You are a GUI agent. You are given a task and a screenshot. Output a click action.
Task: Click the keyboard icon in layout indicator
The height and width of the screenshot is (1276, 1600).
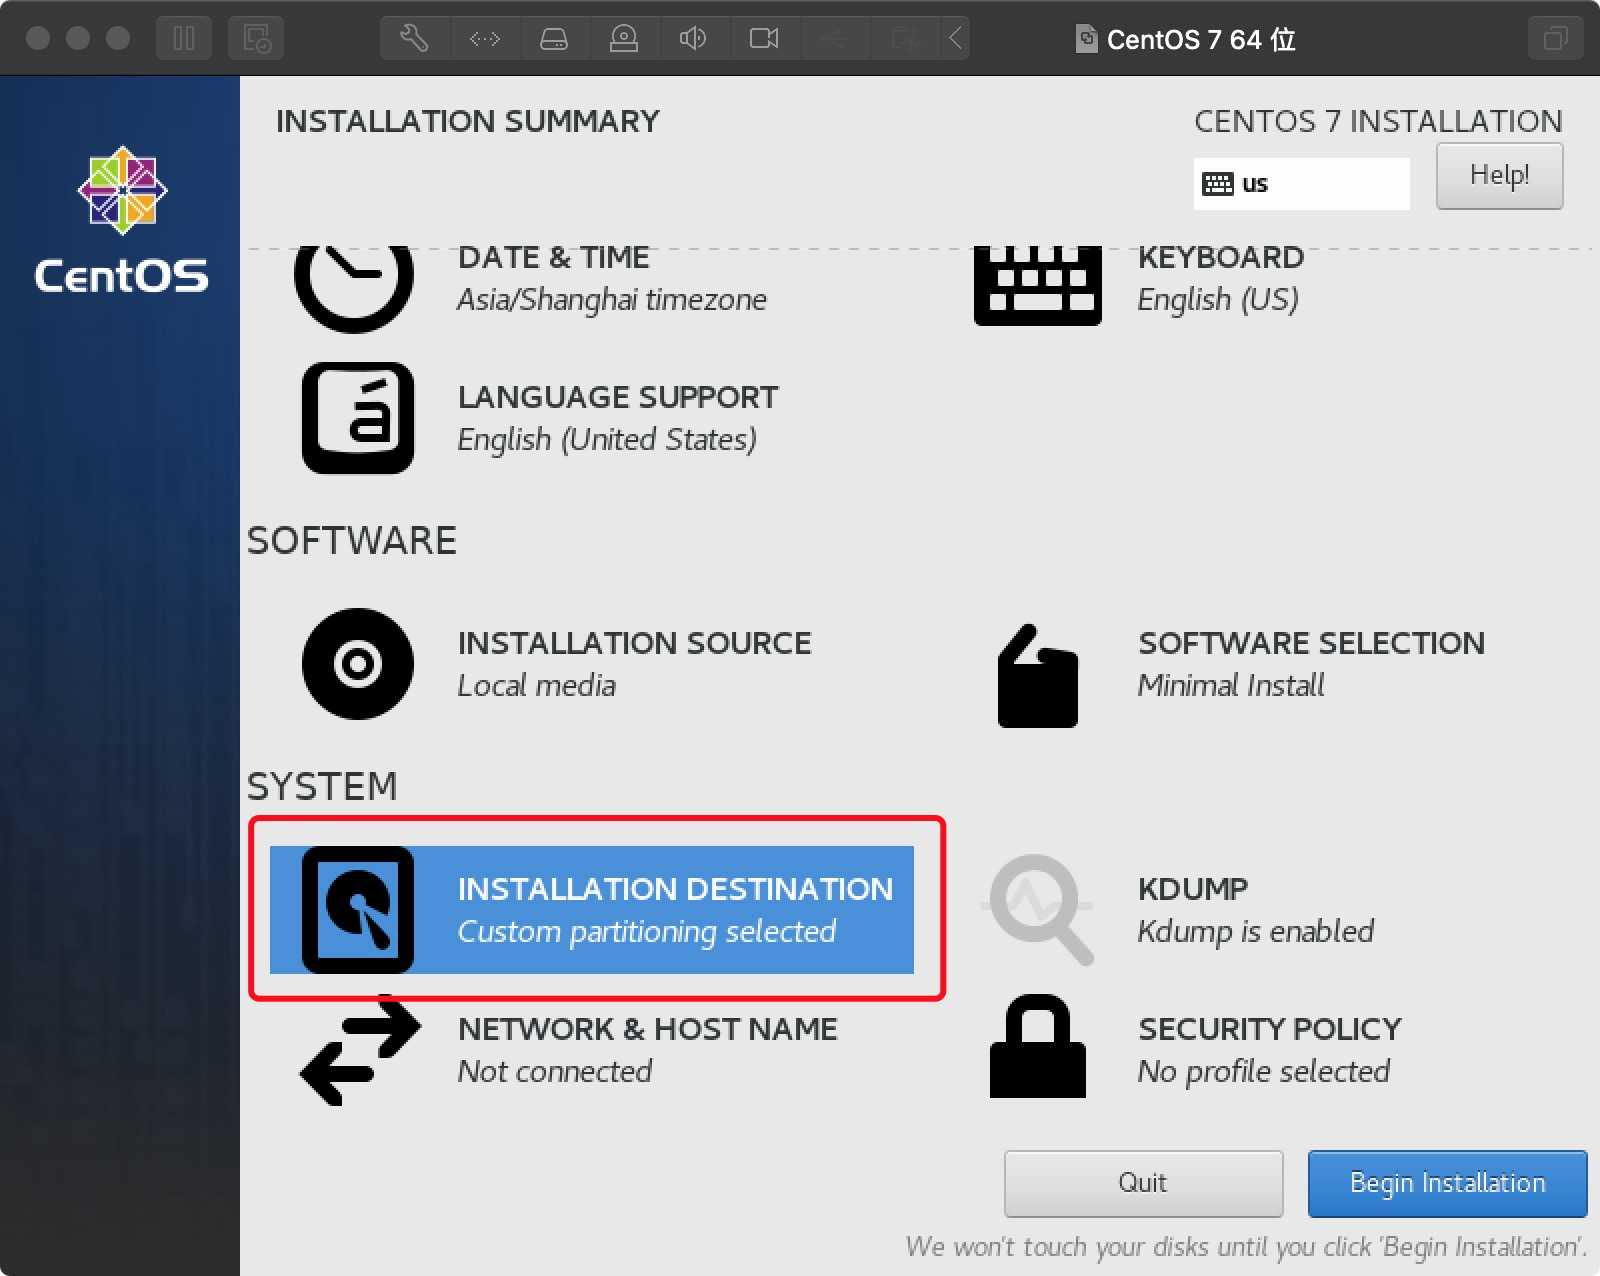(x=1218, y=184)
